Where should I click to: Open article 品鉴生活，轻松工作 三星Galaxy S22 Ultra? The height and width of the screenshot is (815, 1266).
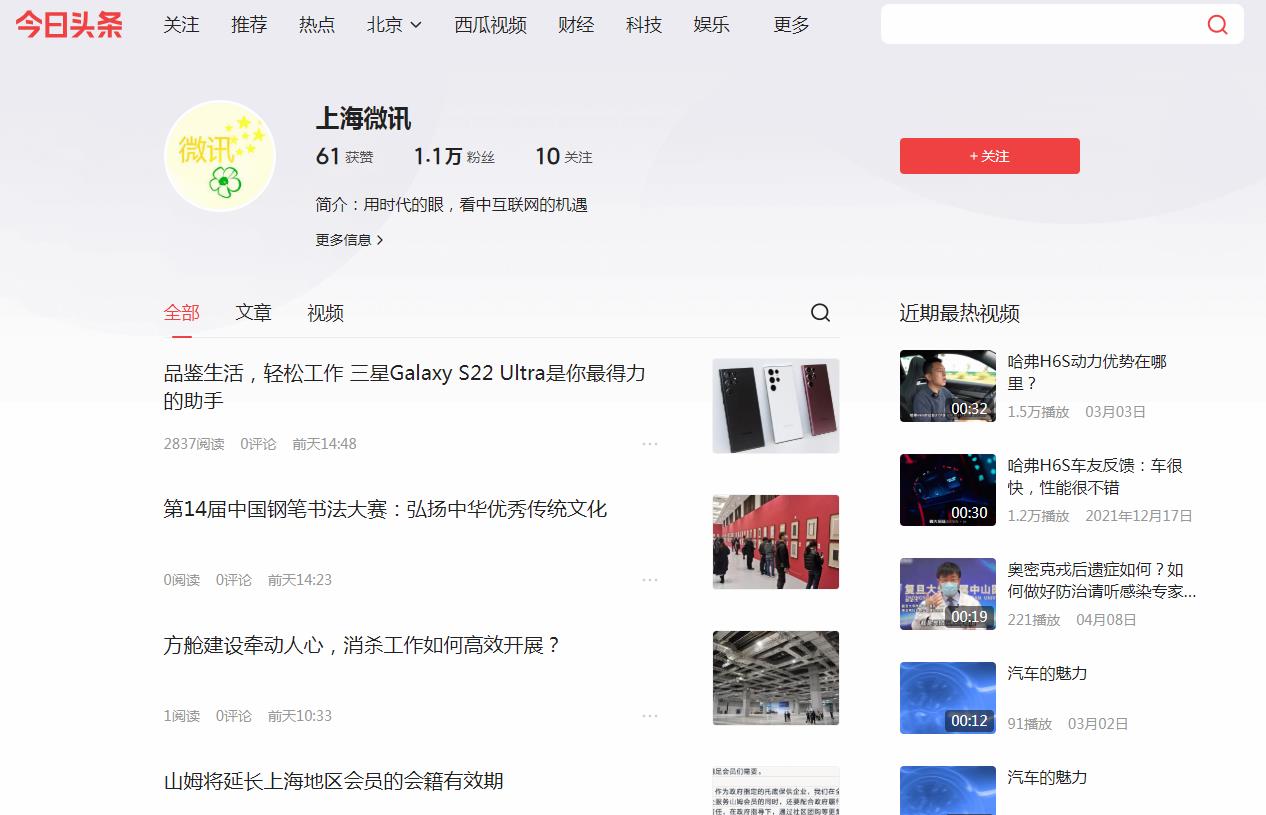405,387
